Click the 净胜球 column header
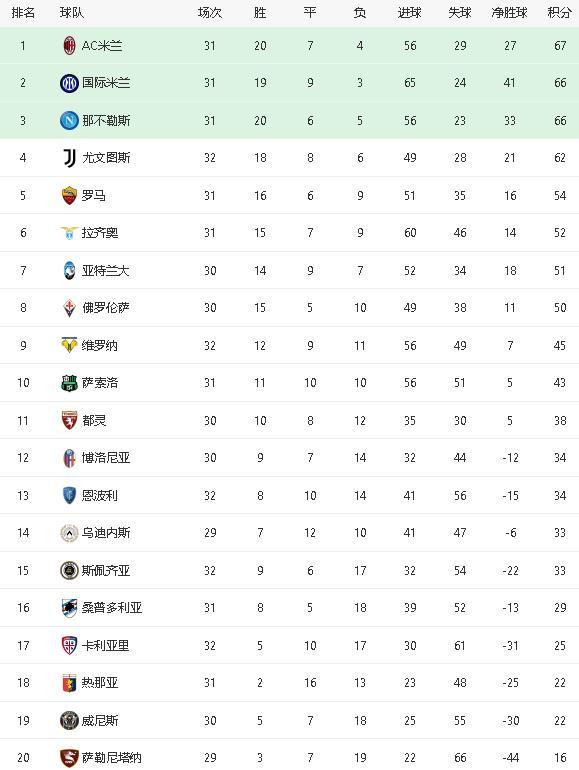 [510, 13]
